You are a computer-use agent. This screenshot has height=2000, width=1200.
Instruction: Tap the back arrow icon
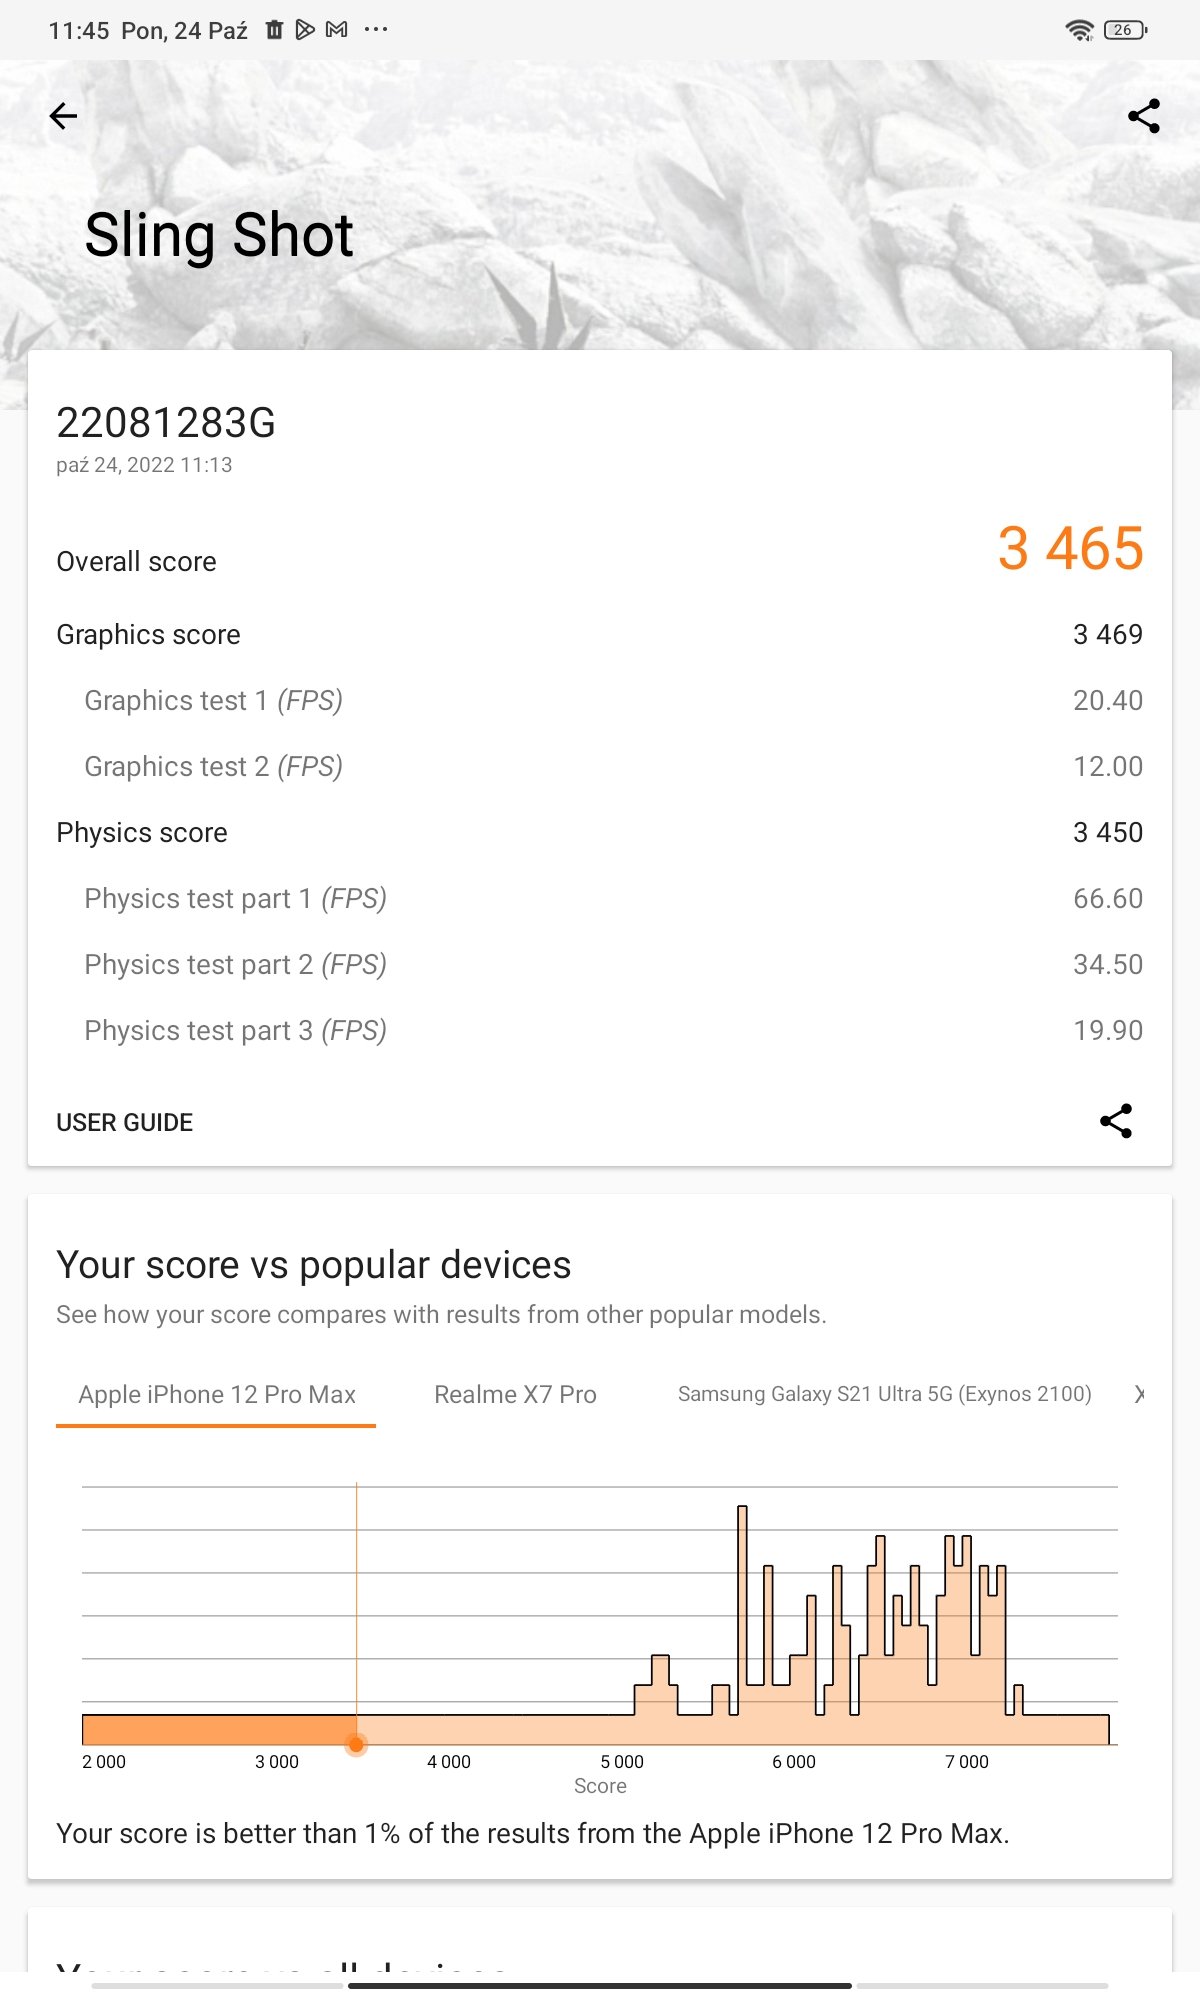pyautogui.click(x=63, y=116)
